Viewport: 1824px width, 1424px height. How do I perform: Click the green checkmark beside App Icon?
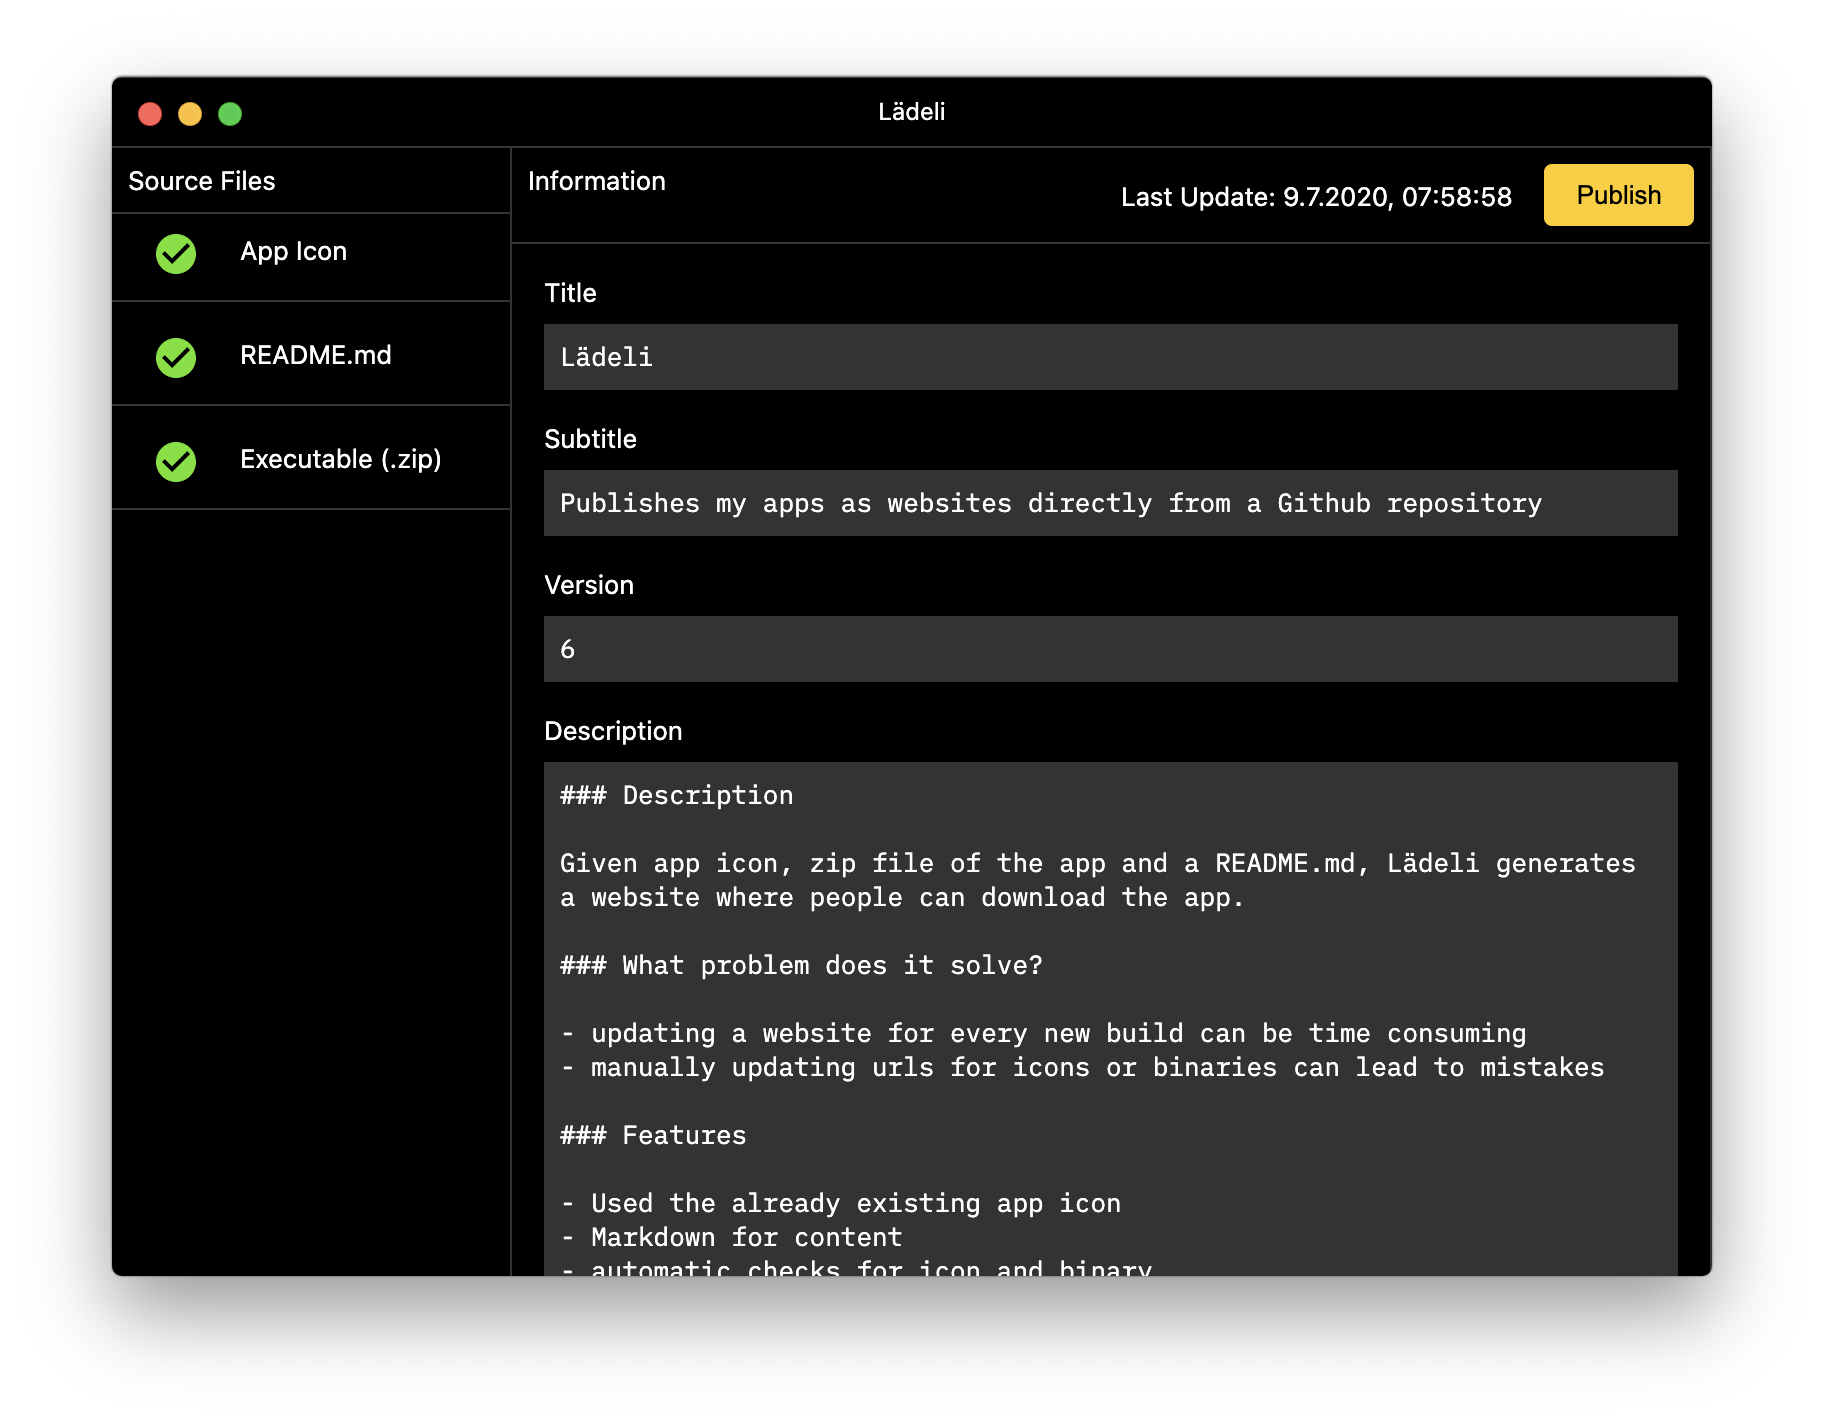coord(176,254)
